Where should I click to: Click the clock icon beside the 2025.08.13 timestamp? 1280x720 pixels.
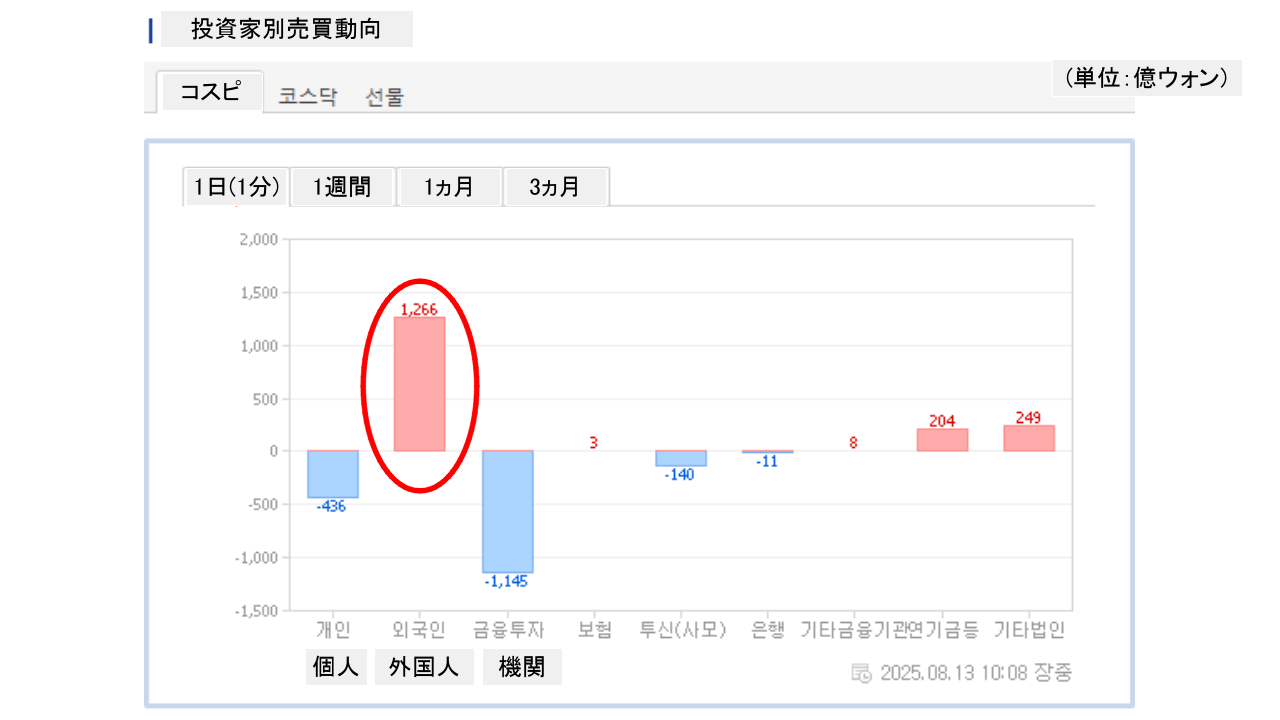pos(861,673)
